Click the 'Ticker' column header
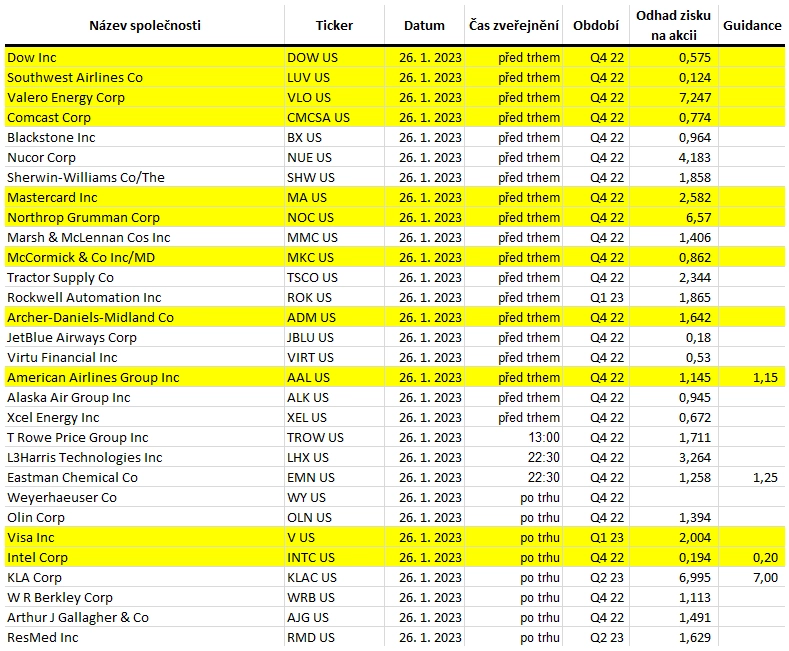 pos(334,26)
